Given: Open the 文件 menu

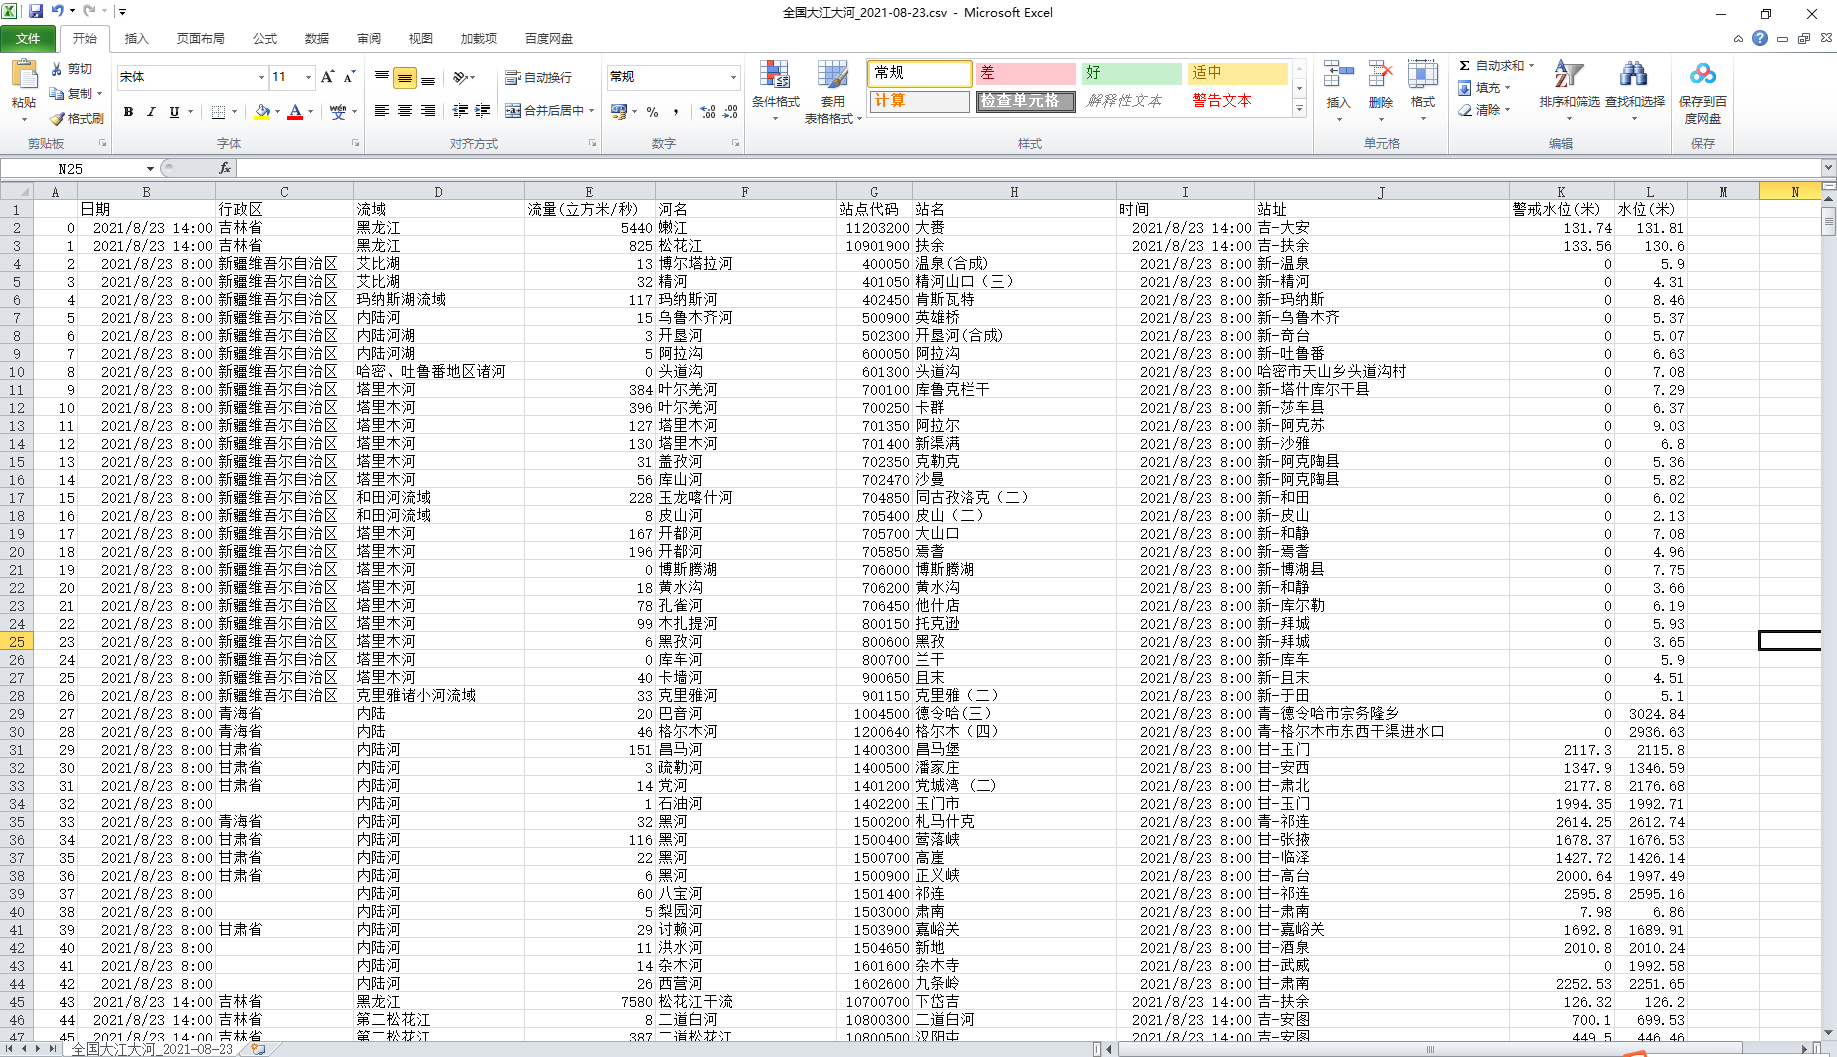Looking at the screenshot, I should [29, 38].
